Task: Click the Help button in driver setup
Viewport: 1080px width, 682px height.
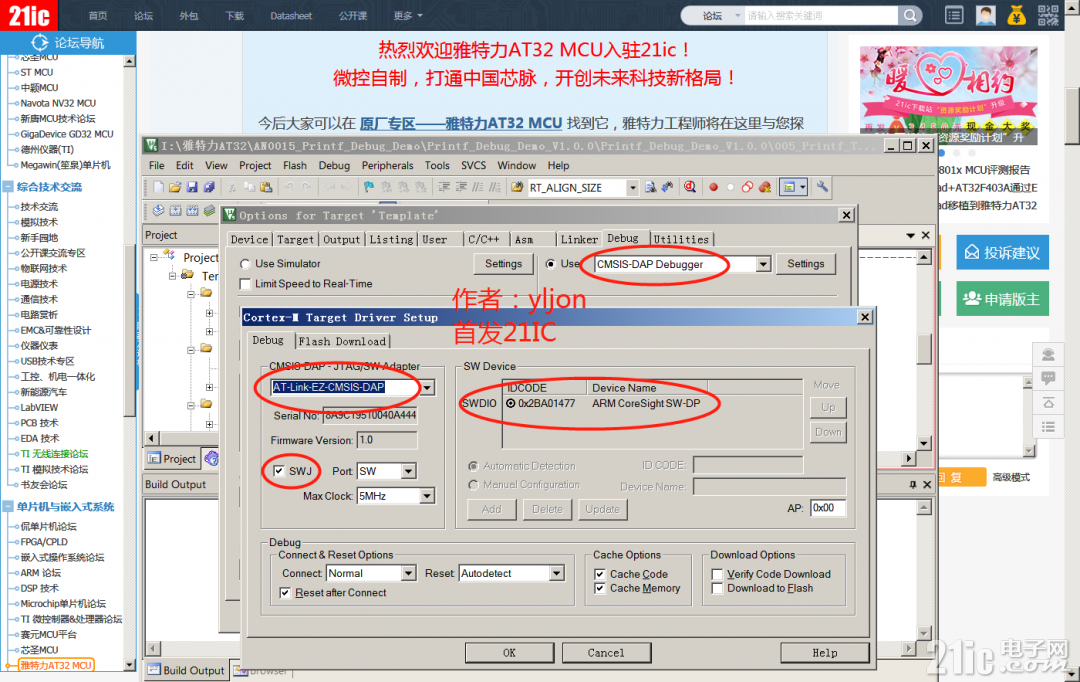Action: pos(824,652)
